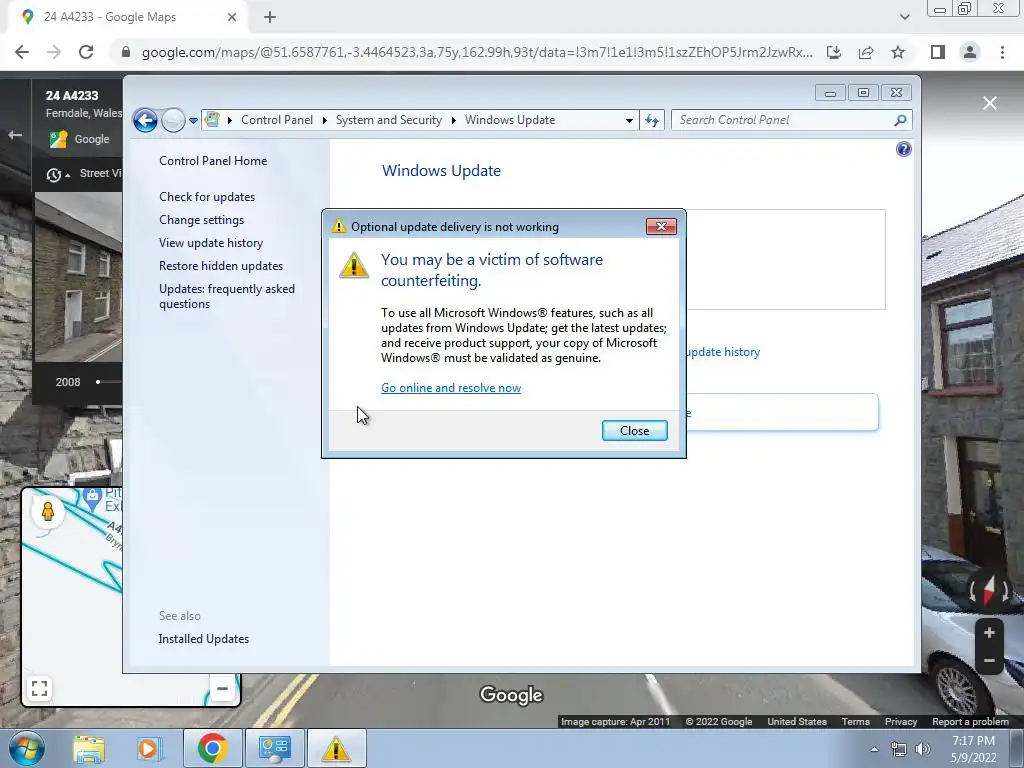Click the 2008 timeline slider dot
The height and width of the screenshot is (768, 1024).
[x=98, y=382]
